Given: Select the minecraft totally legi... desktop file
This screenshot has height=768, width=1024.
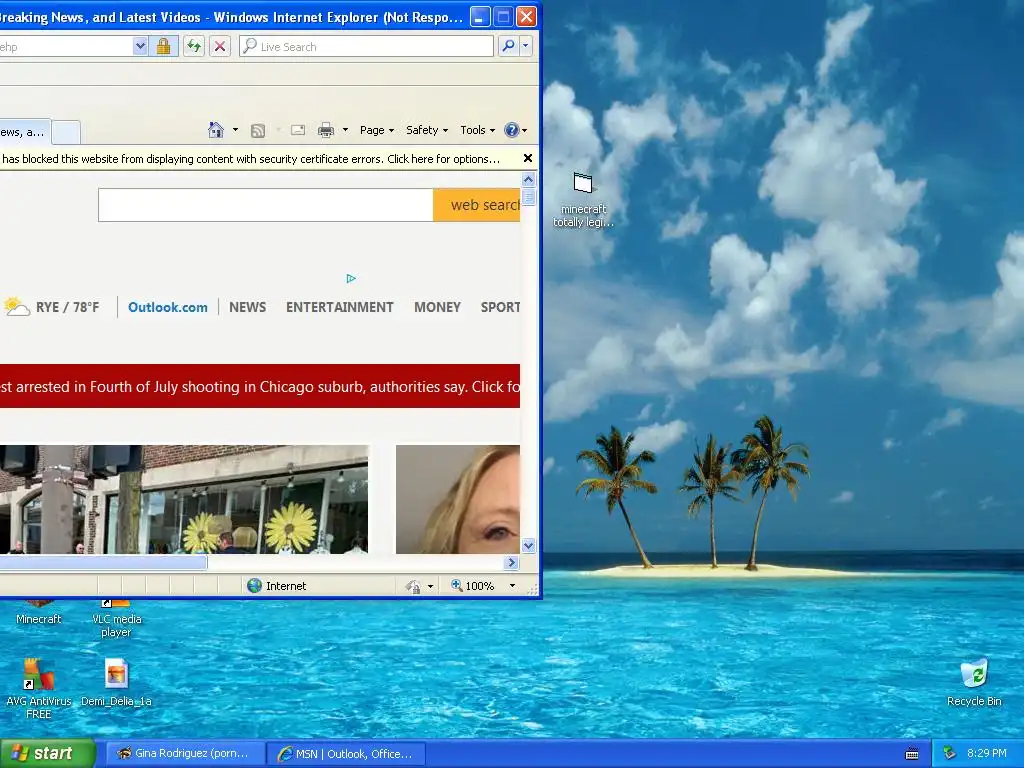Looking at the screenshot, I should click(x=583, y=199).
